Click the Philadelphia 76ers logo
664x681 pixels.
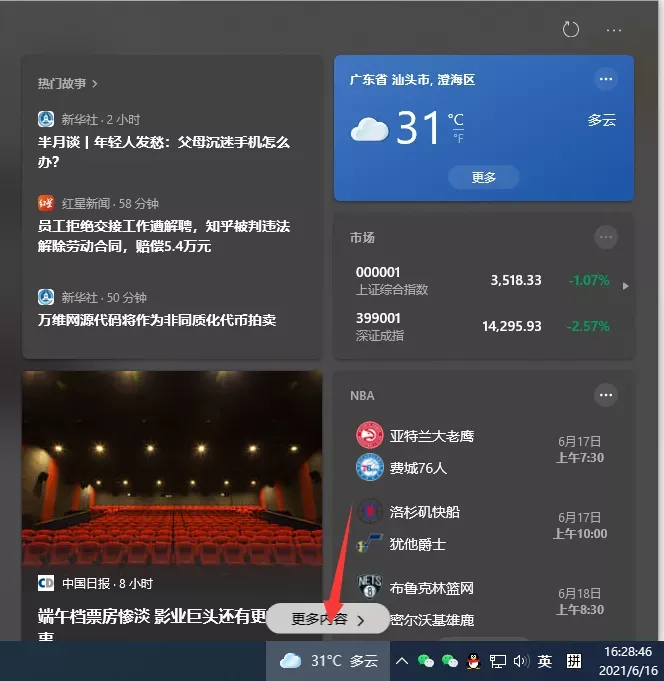point(370,467)
